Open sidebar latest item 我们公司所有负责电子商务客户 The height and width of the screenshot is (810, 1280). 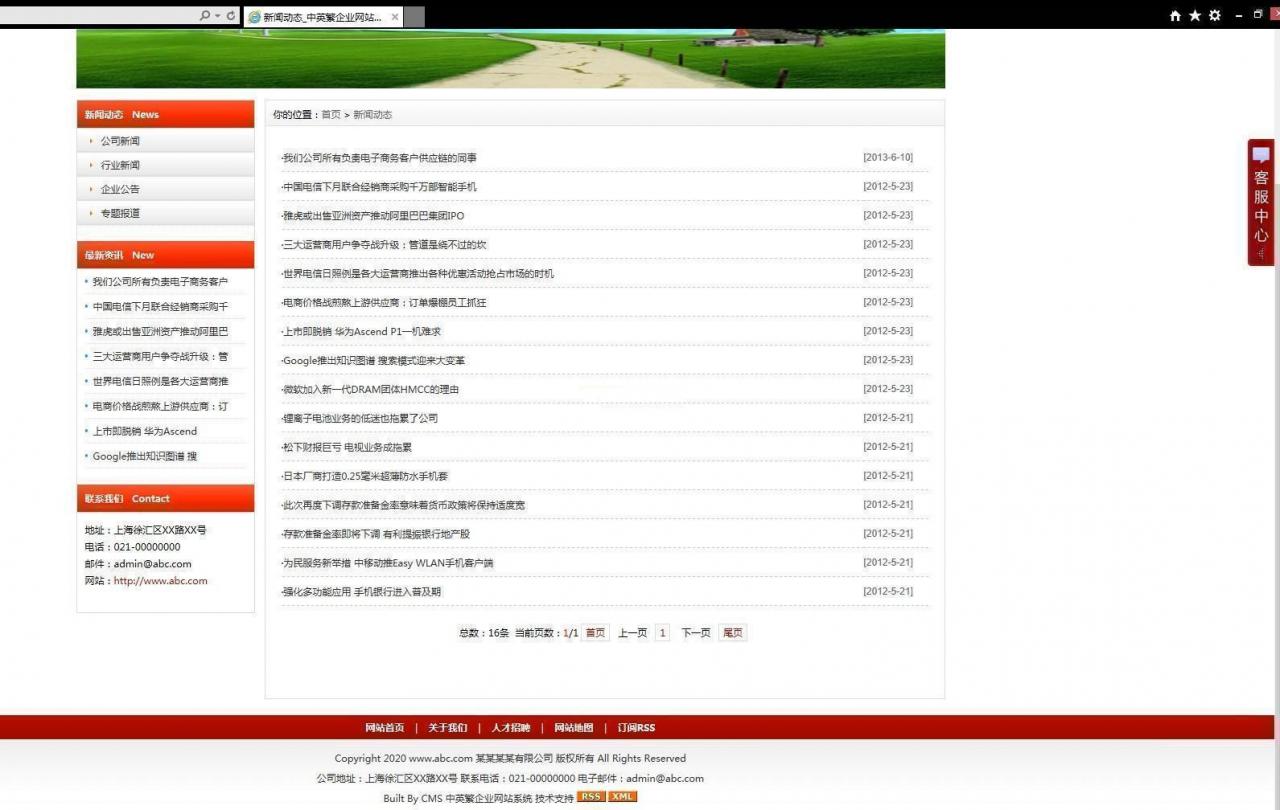160,282
